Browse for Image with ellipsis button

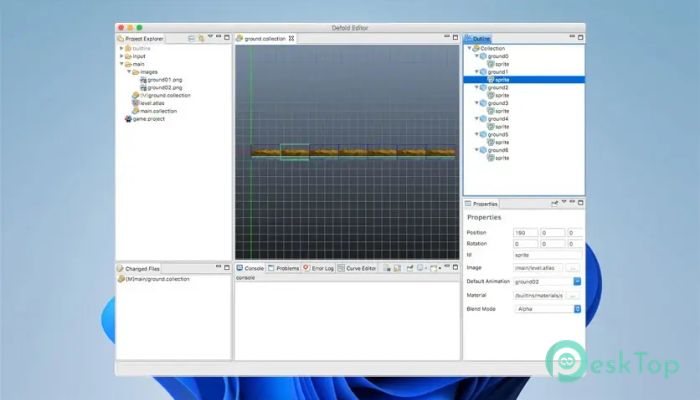(x=573, y=268)
